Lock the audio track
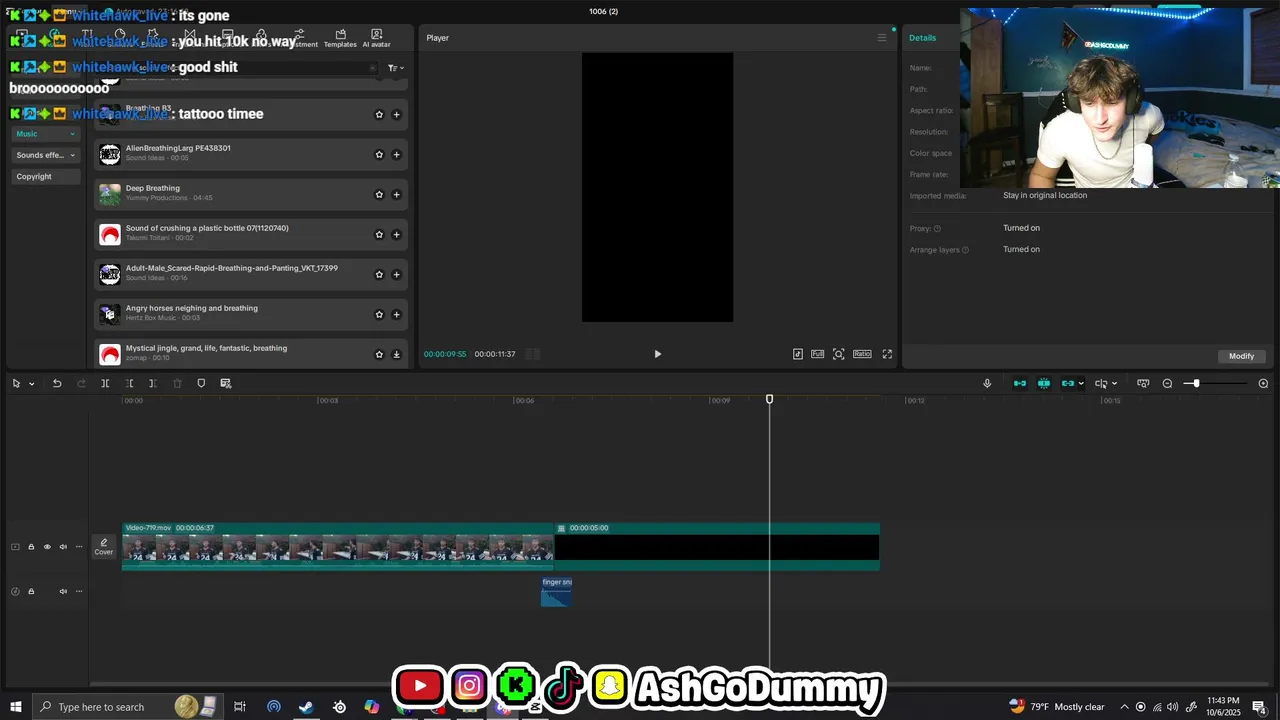The image size is (1280, 720). click(31, 591)
